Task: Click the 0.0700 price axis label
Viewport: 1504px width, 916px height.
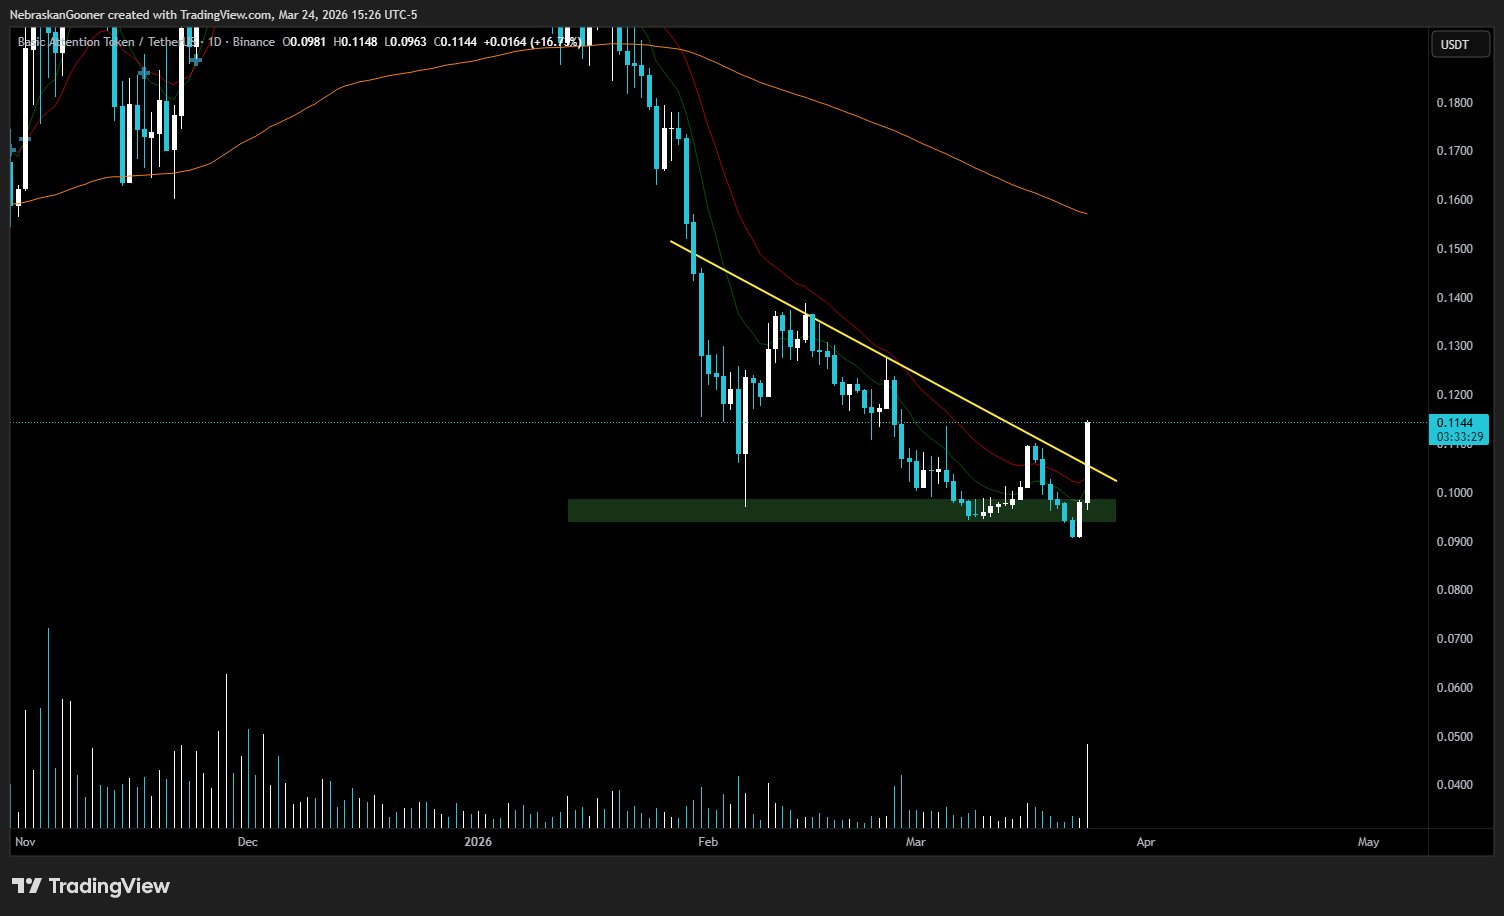Action: point(1454,639)
